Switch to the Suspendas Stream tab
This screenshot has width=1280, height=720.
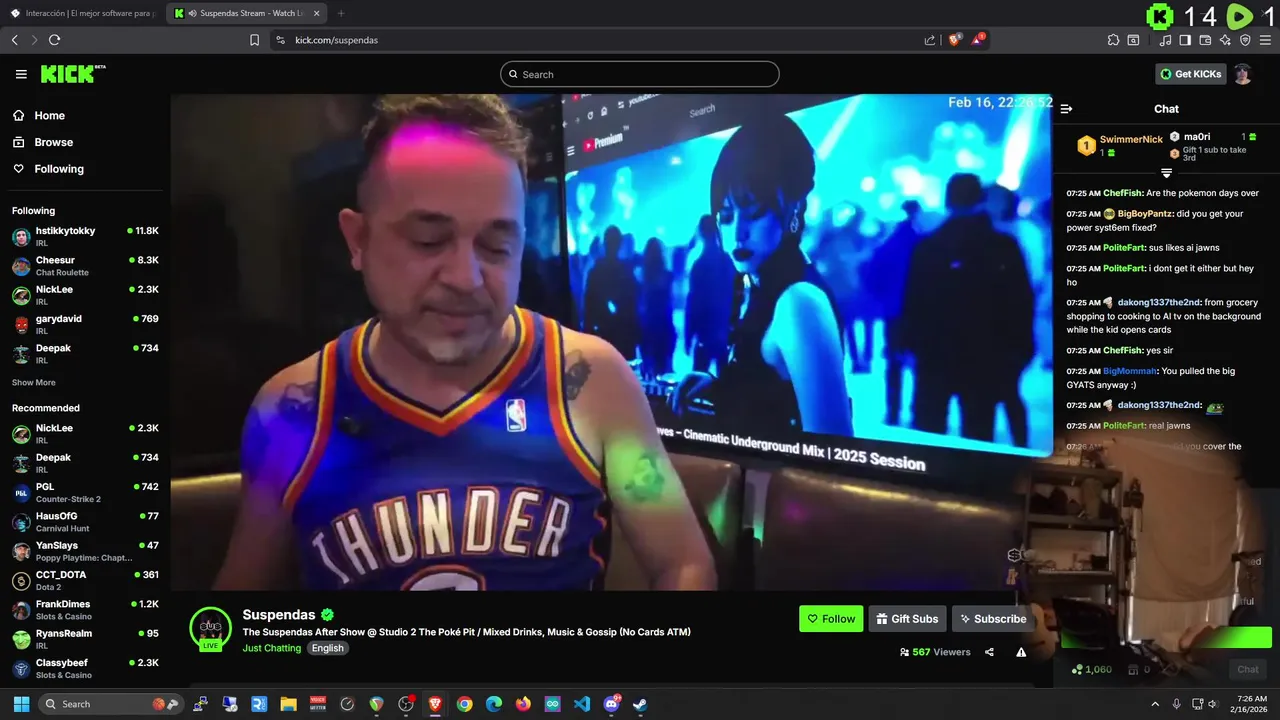[x=248, y=13]
